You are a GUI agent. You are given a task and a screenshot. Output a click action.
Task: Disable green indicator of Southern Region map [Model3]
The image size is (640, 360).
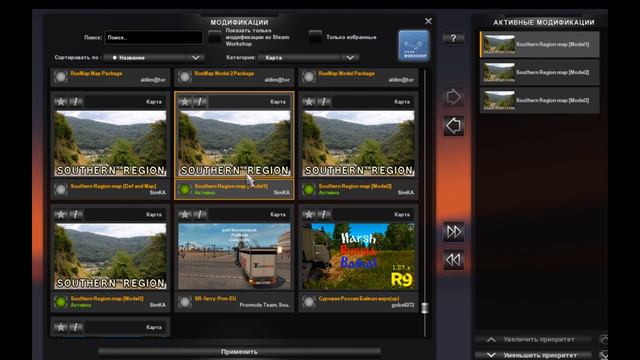(x=61, y=302)
